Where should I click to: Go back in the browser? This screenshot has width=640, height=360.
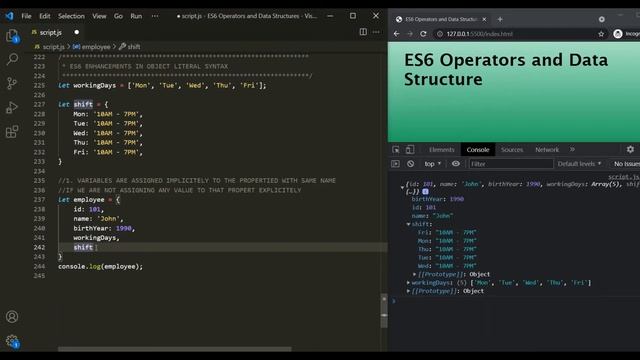point(396,34)
